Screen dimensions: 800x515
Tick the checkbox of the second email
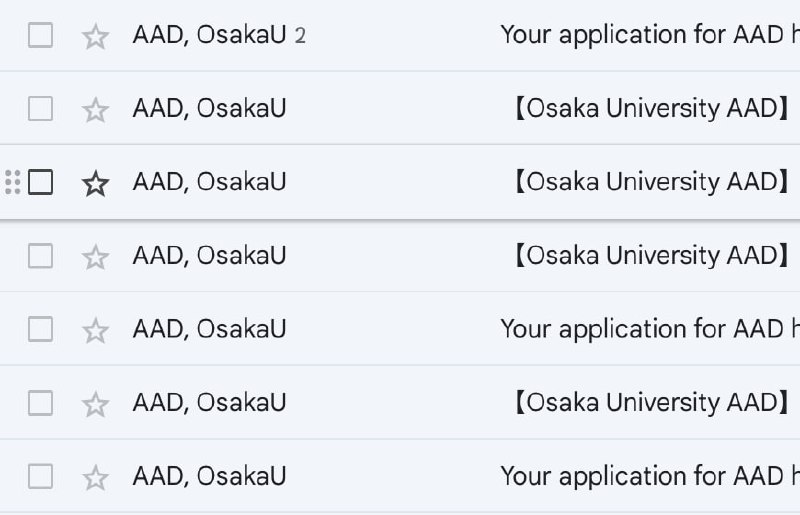40,108
